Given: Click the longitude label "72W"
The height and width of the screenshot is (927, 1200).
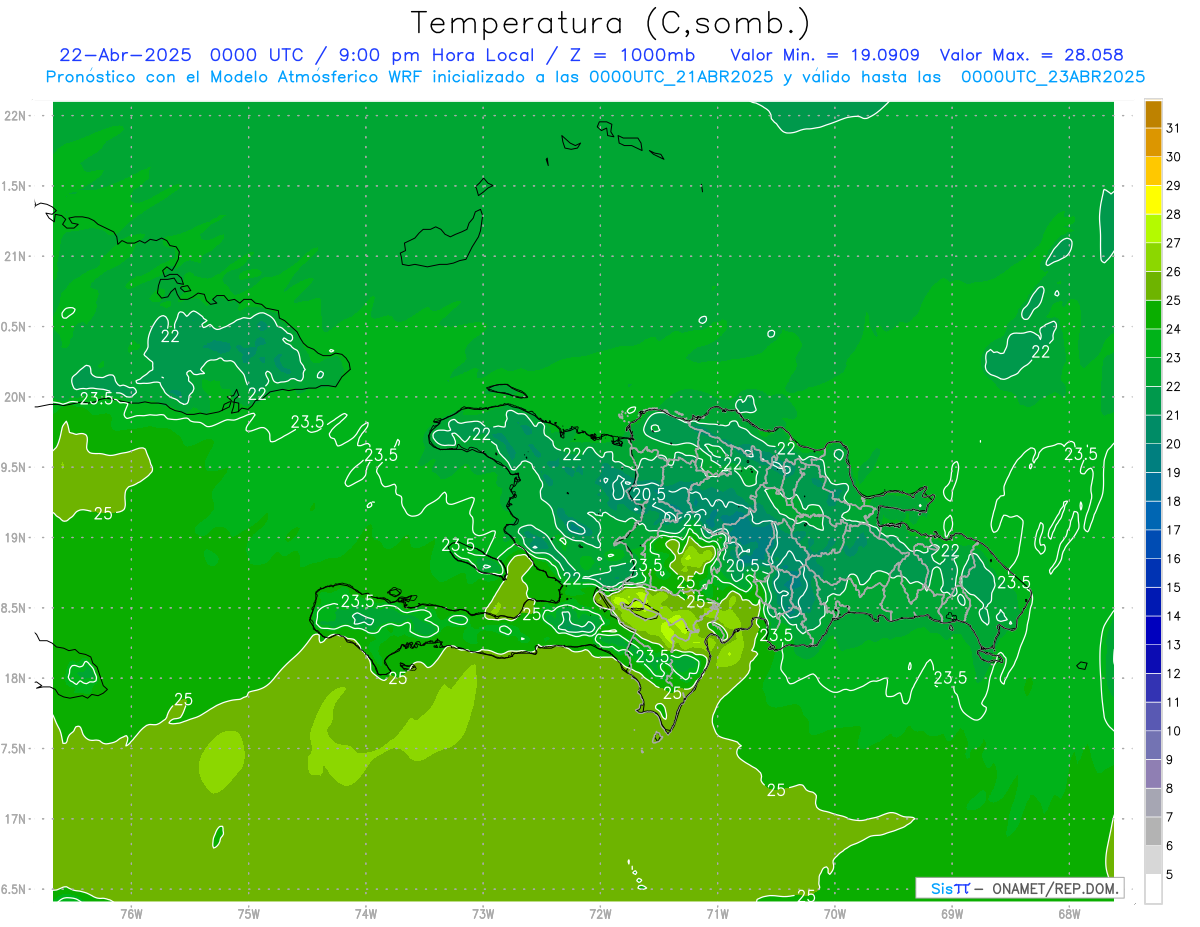Looking at the screenshot, I should tap(600, 914).
